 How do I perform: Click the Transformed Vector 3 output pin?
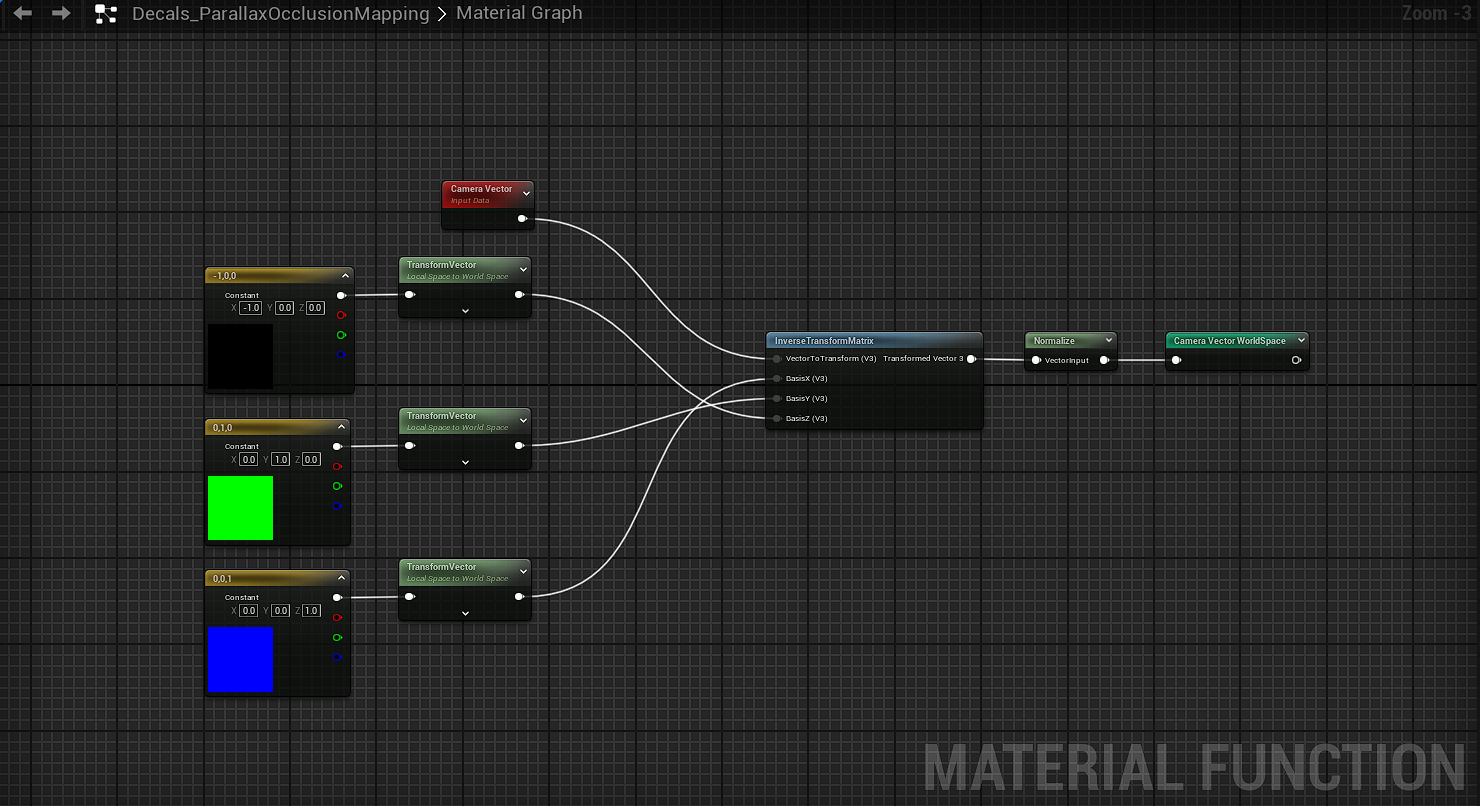point(971,359)
